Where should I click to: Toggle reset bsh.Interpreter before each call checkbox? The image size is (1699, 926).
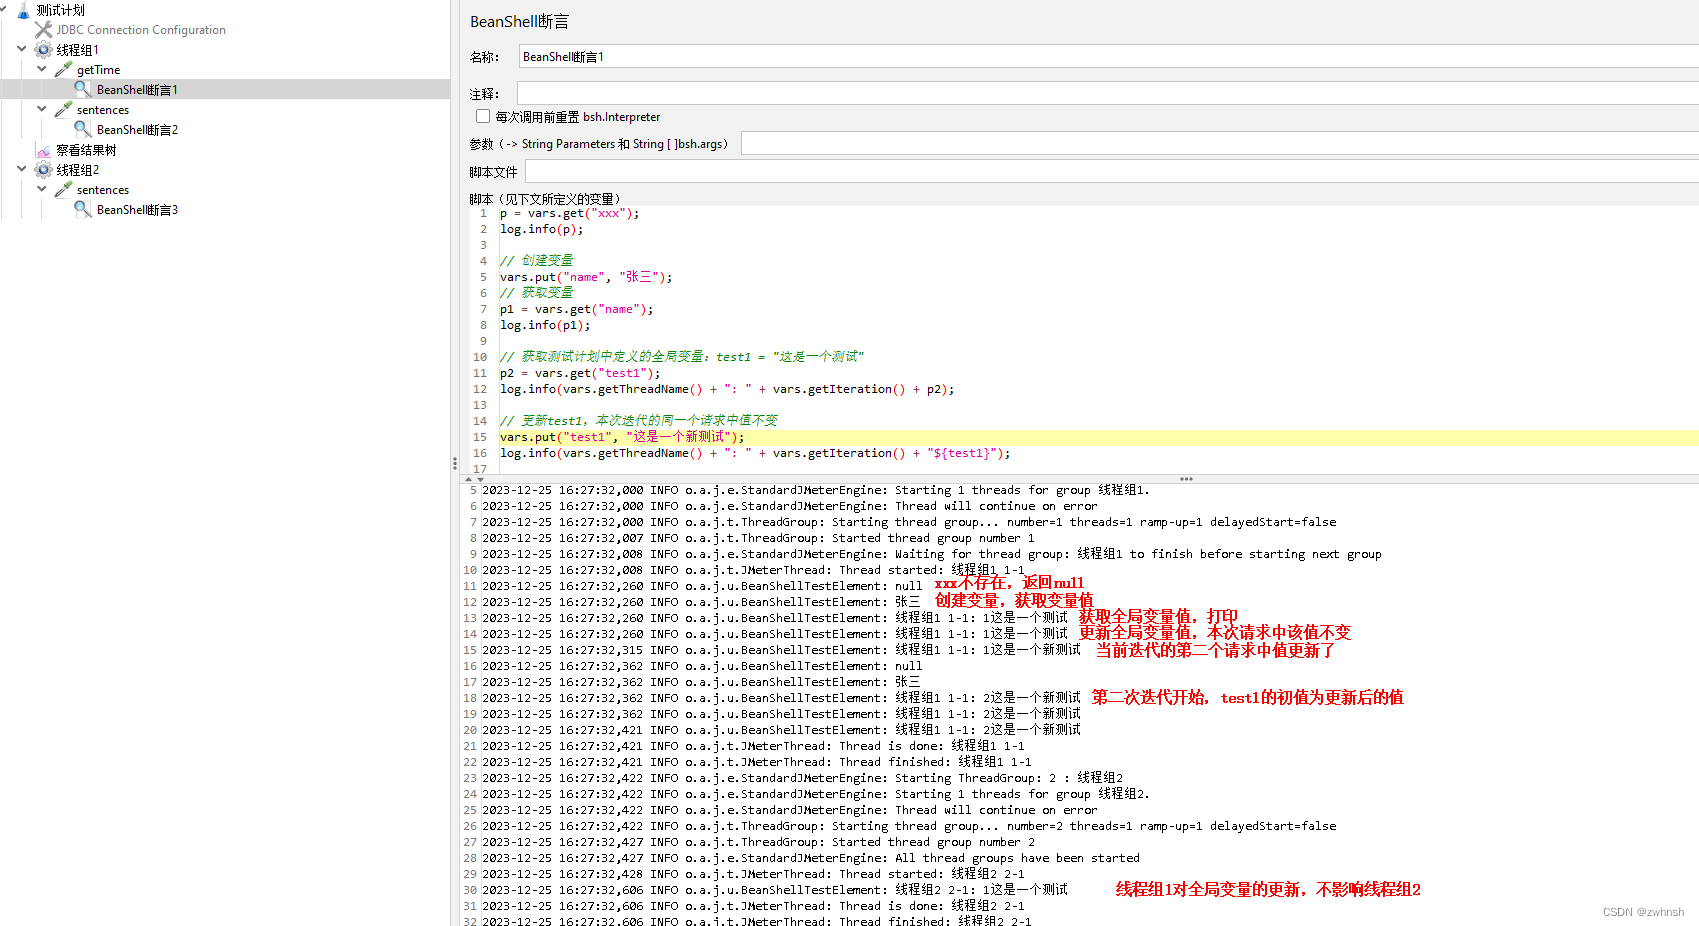point(483,117)
